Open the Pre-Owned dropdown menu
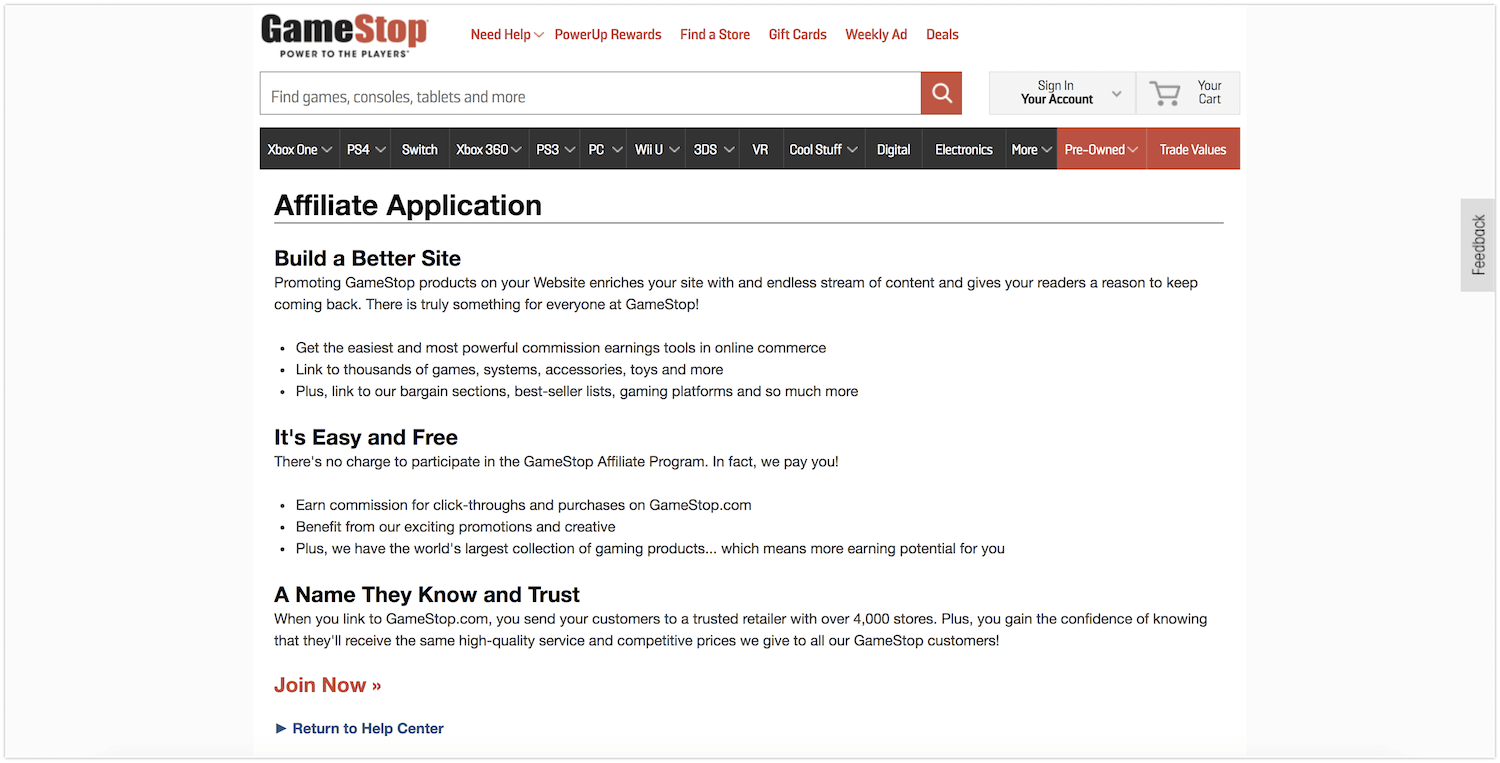 coord(1101,149)
